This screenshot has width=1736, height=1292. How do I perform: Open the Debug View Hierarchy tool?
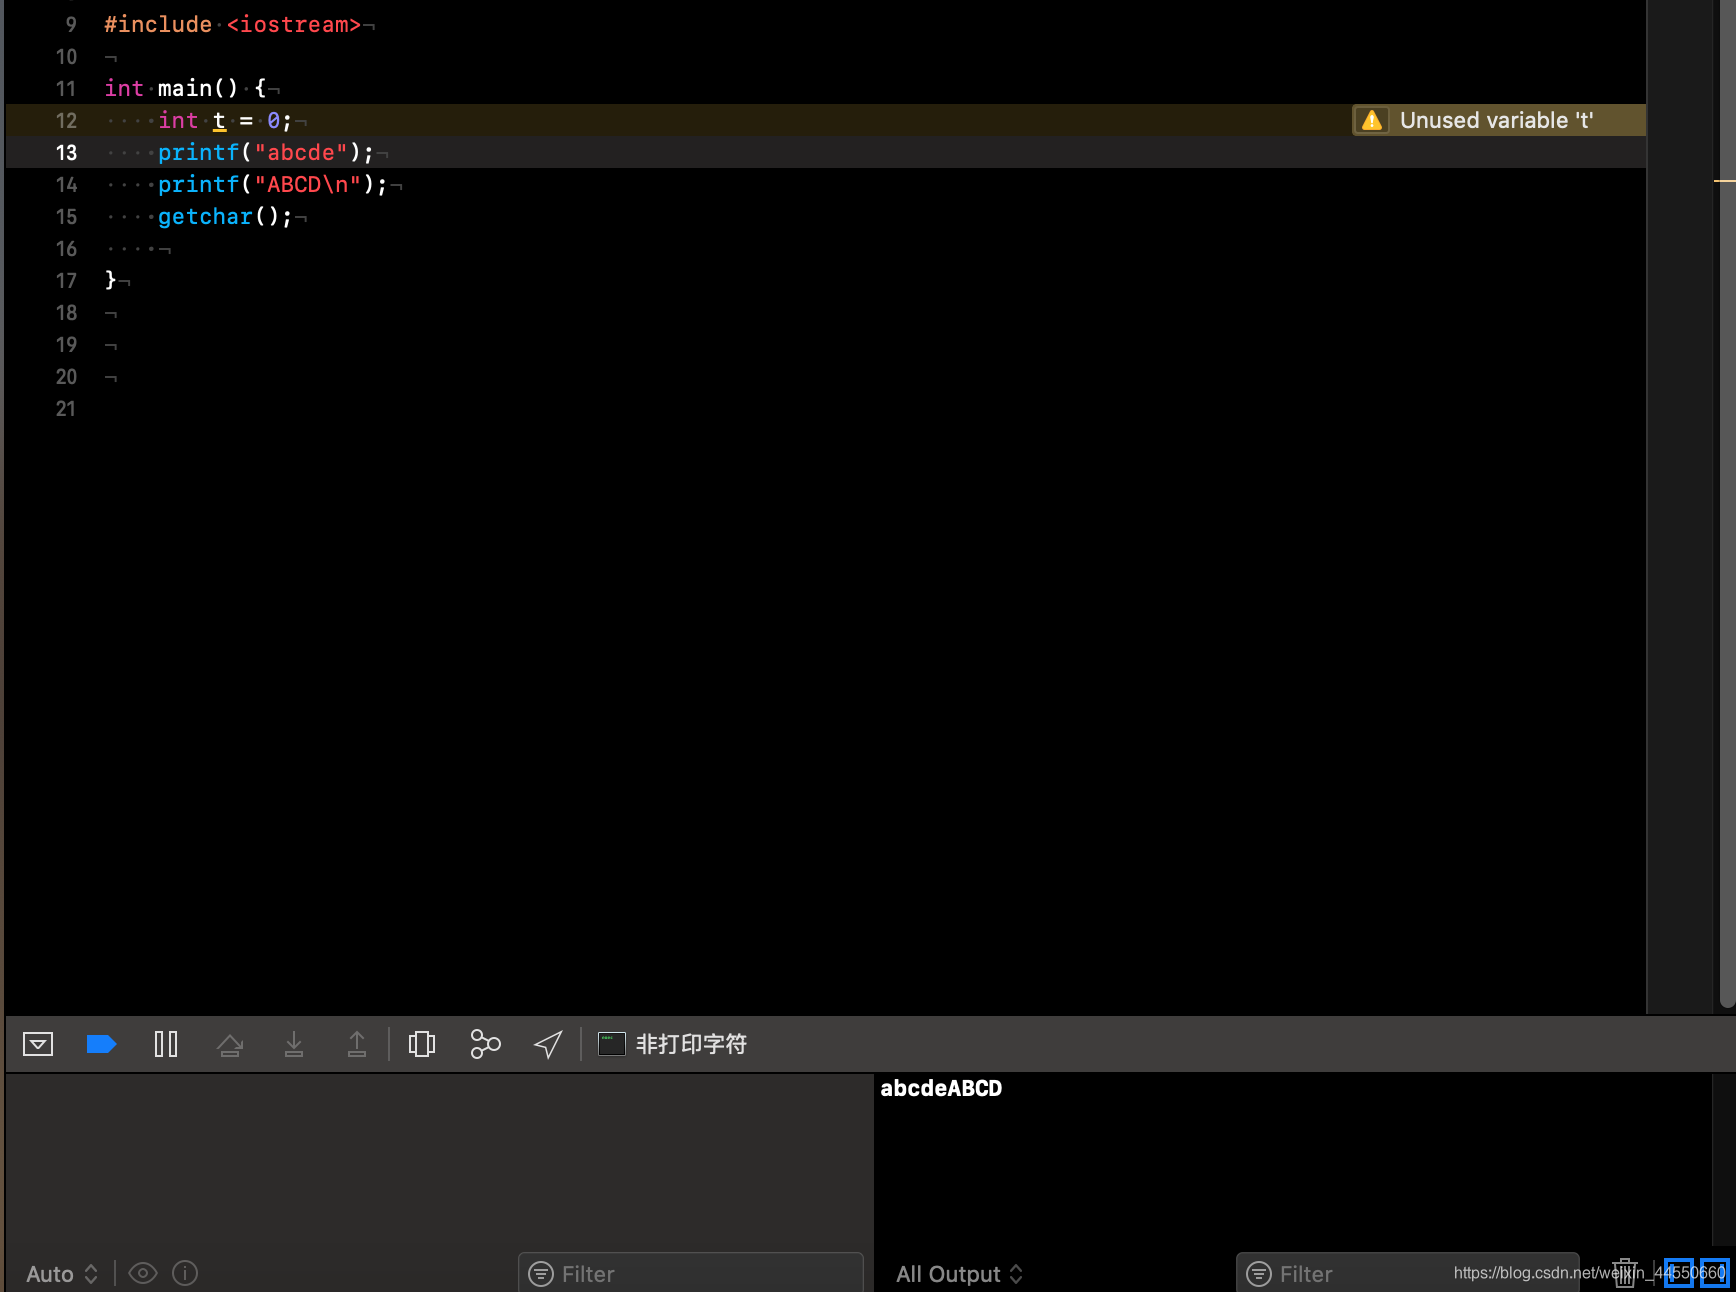click(422, 1044)
